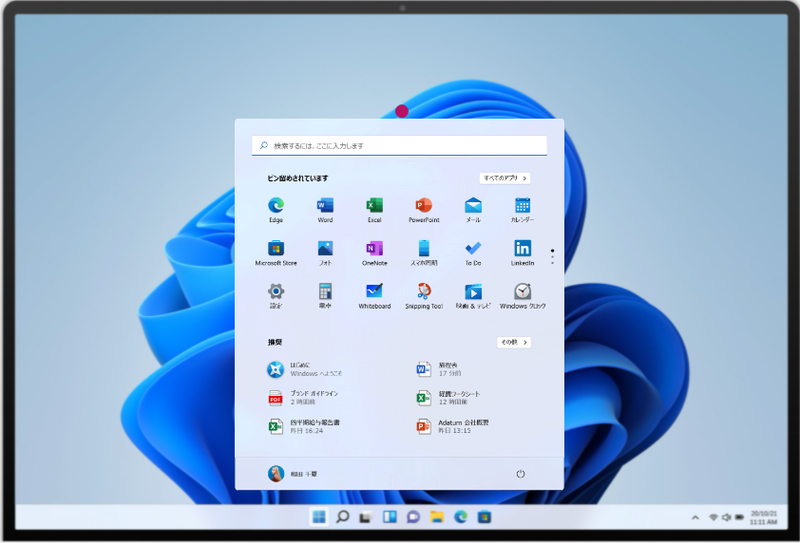
Task: Click the battery tray icon
Action: [739, 517]
